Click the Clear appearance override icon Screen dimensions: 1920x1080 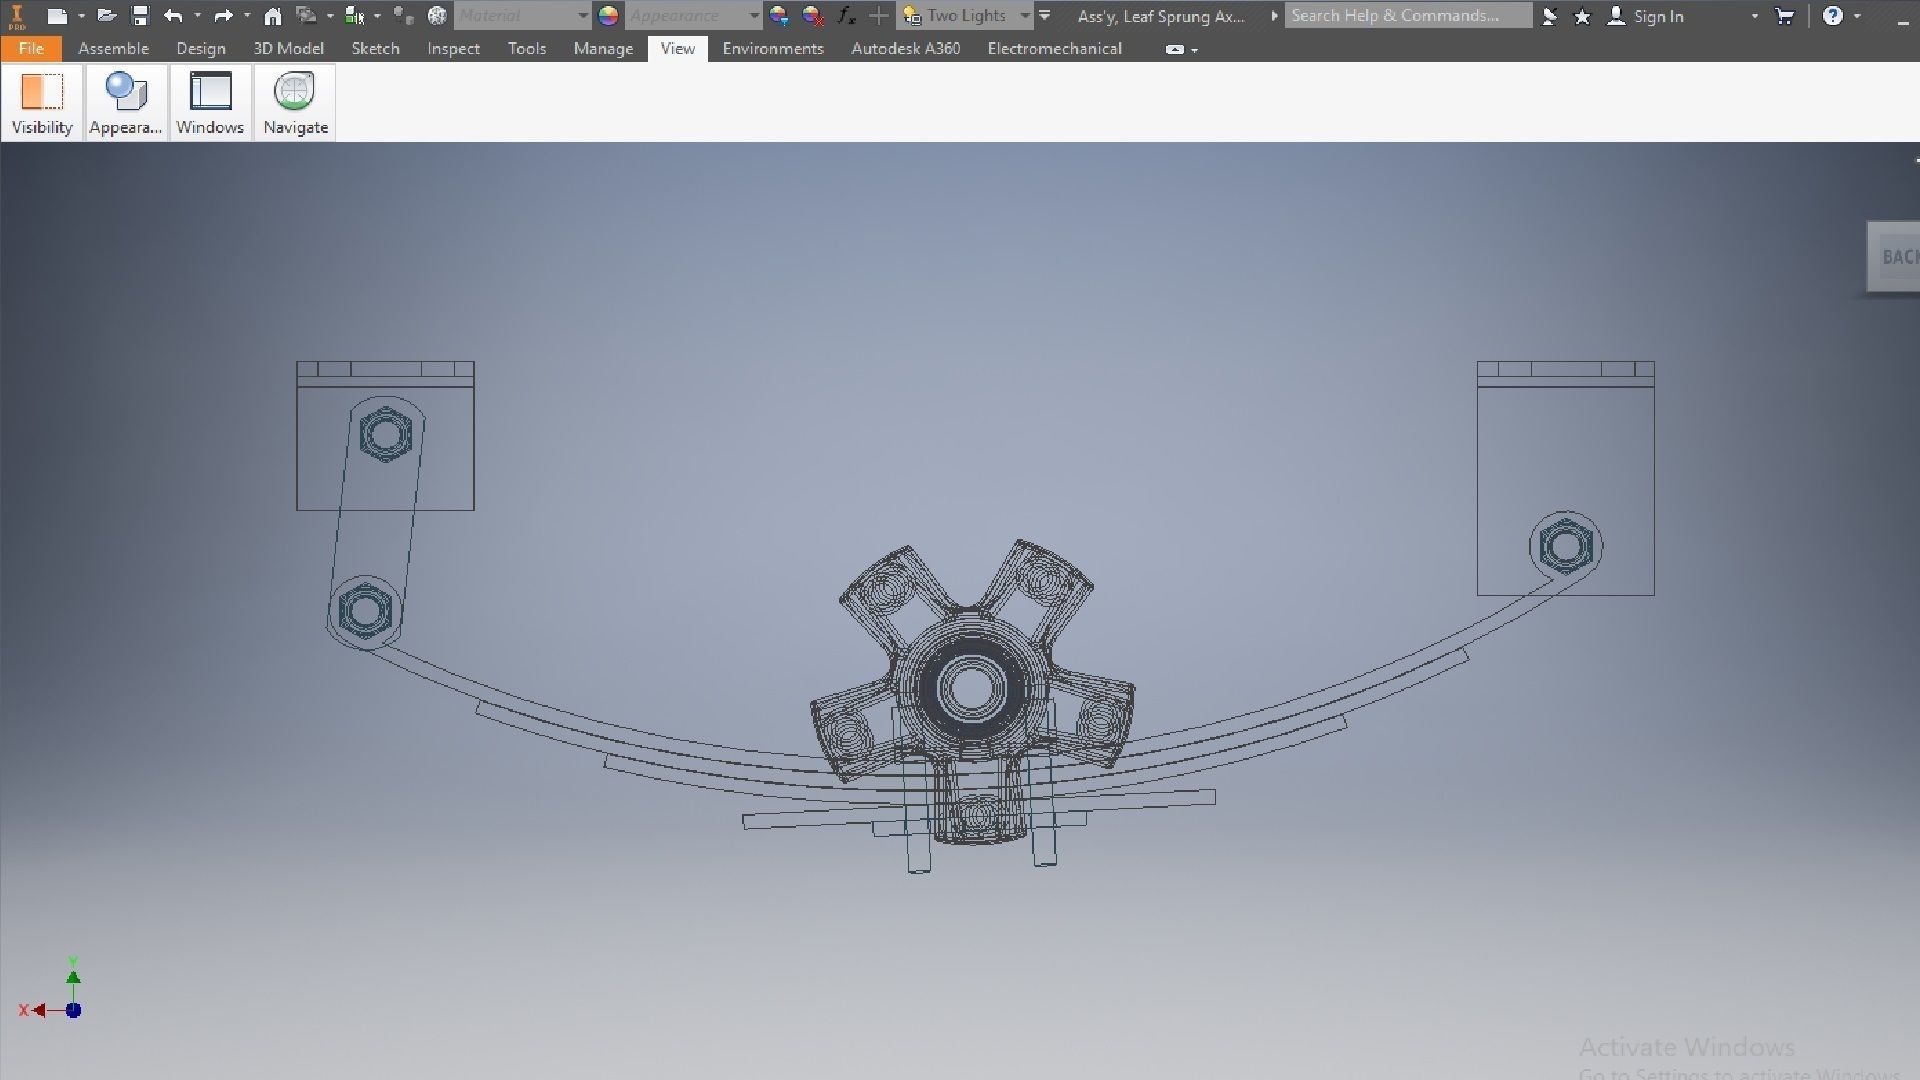813,16
